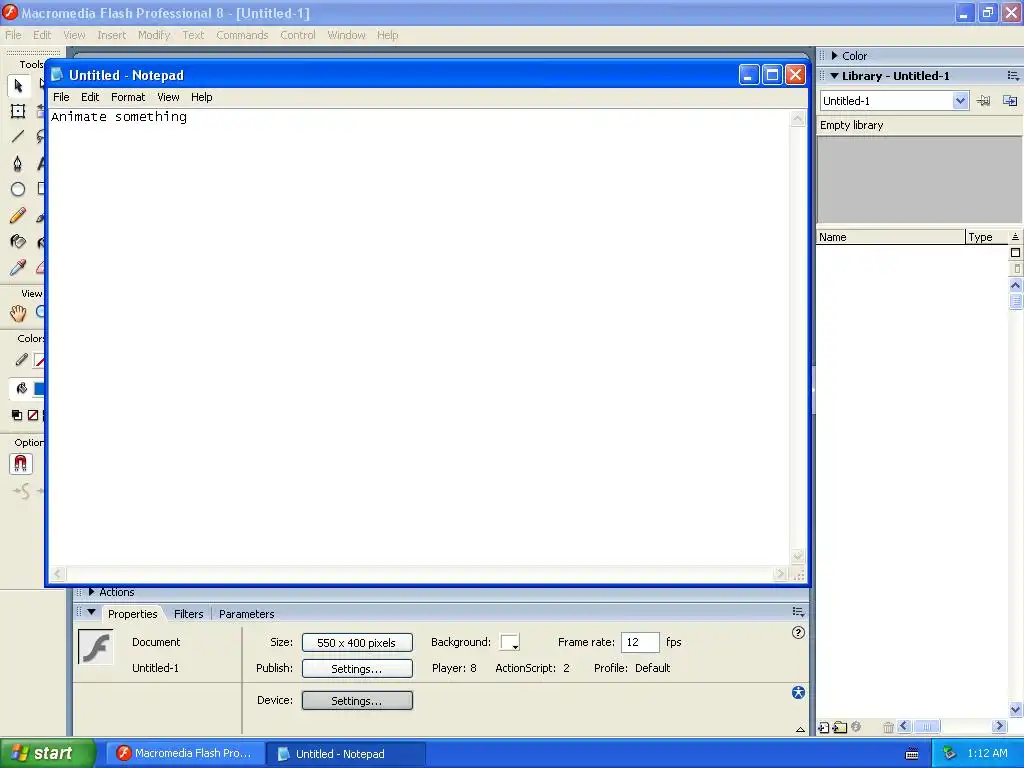Screen dimensions: 1024x768
Task: Open the Background color picker
Action: click(509, 643)
